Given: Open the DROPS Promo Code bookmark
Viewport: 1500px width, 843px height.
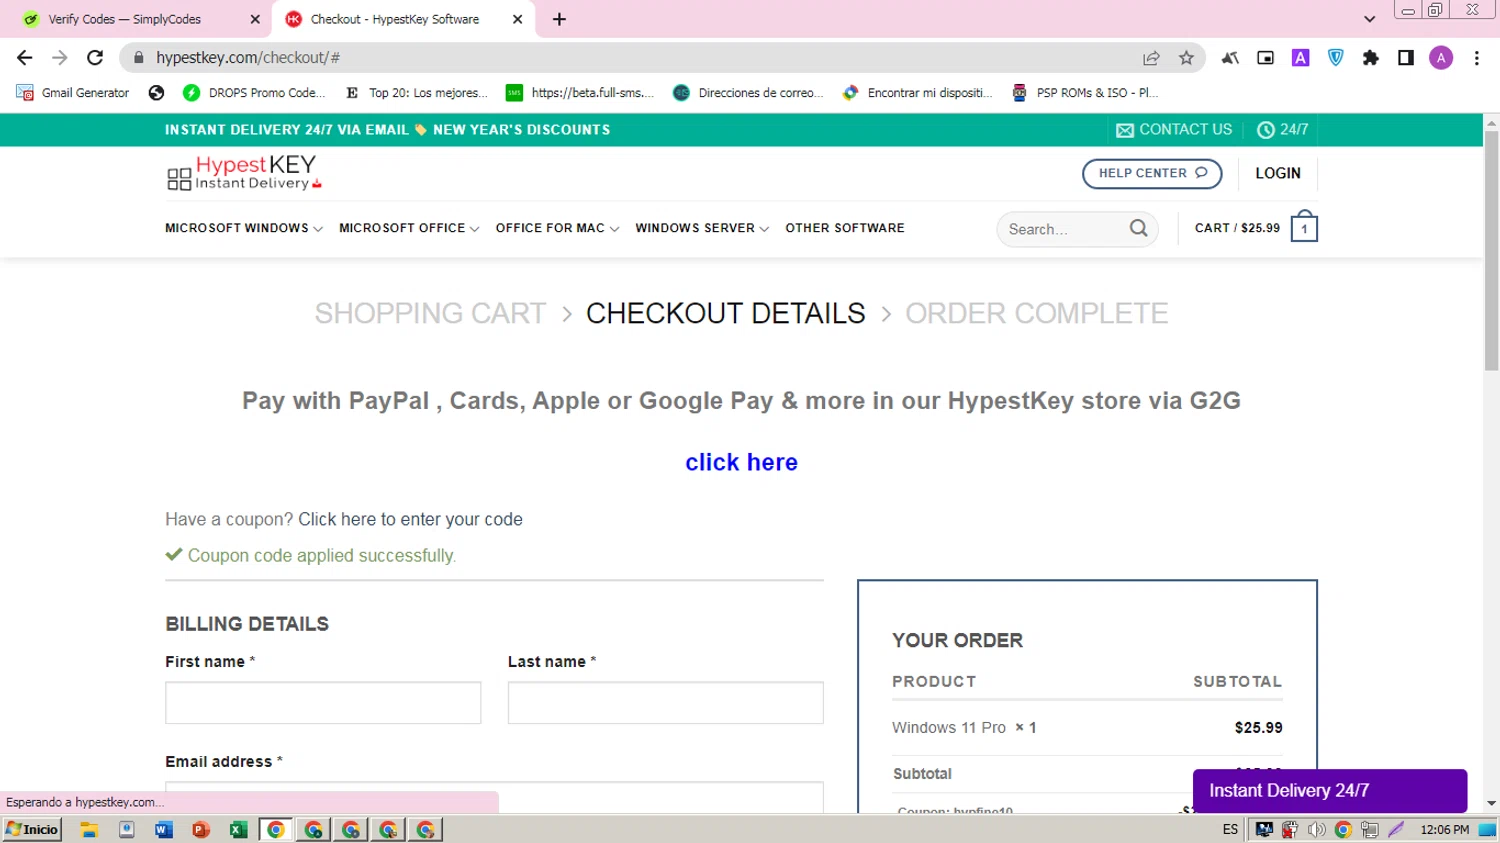Looking at the screenshot, I should [255, 93].
